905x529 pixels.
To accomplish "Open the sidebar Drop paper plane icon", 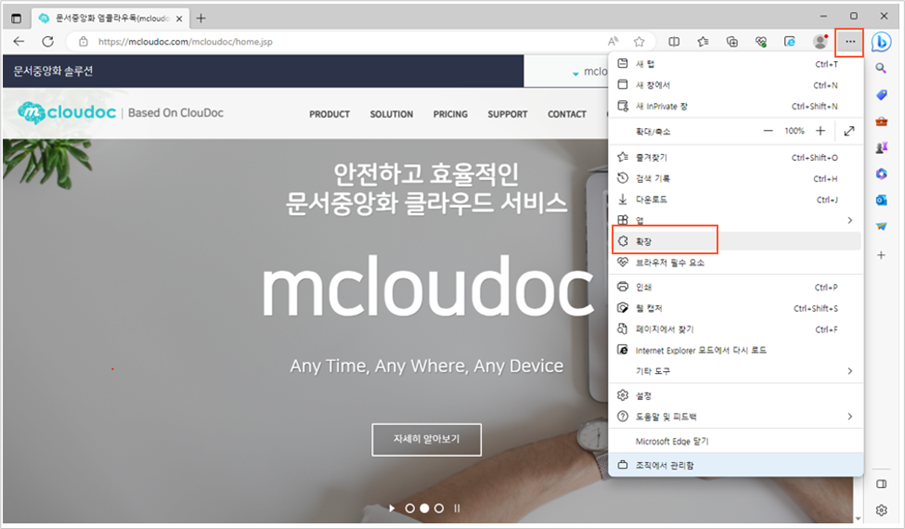I will coord(881,227).
